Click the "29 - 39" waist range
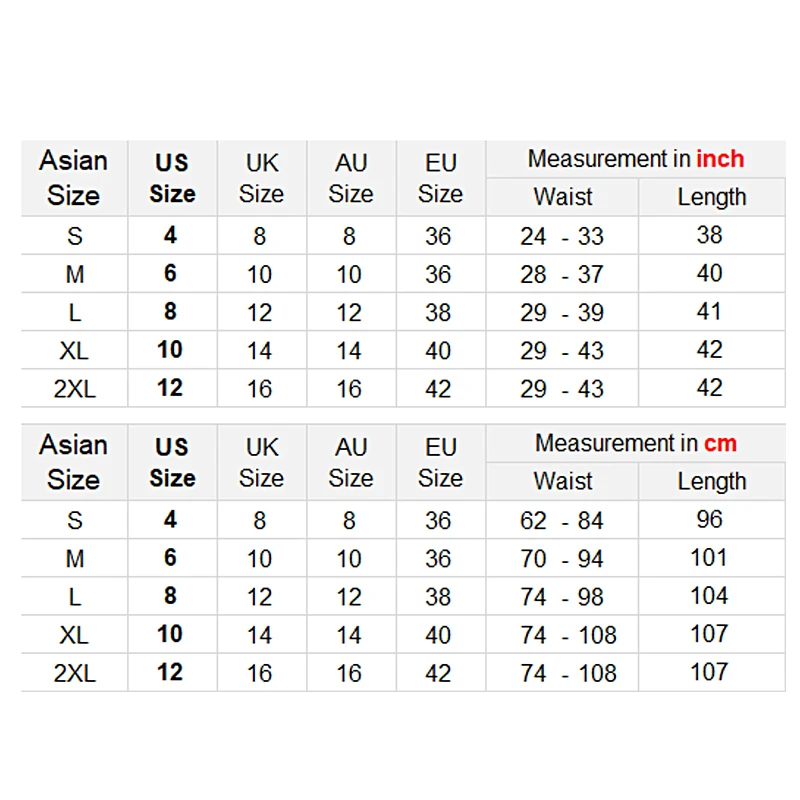This screenshot has height=800, width=800. 562,313
